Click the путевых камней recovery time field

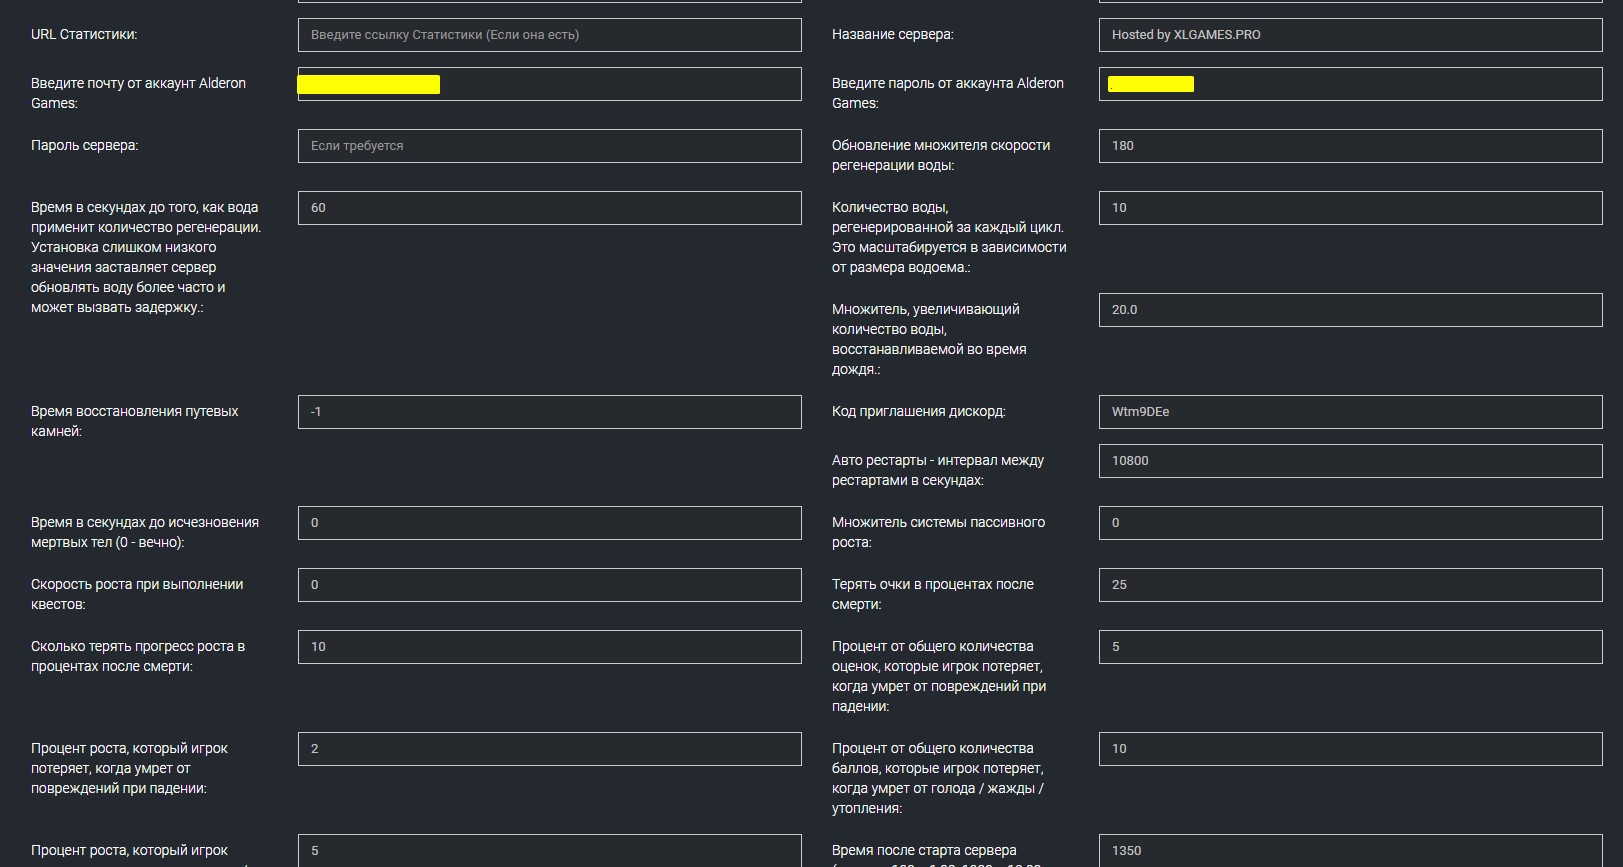549,412
